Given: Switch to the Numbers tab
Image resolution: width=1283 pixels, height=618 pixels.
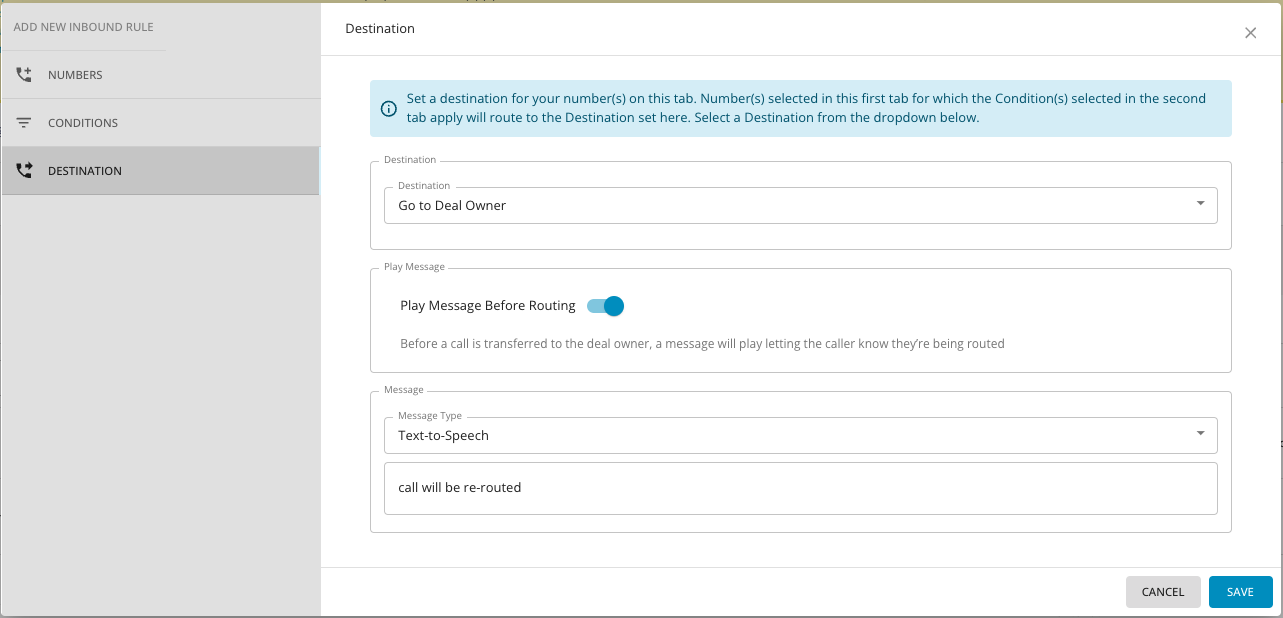Looking at the screenshot, I should pyautogui.click(x=160, y=75).
